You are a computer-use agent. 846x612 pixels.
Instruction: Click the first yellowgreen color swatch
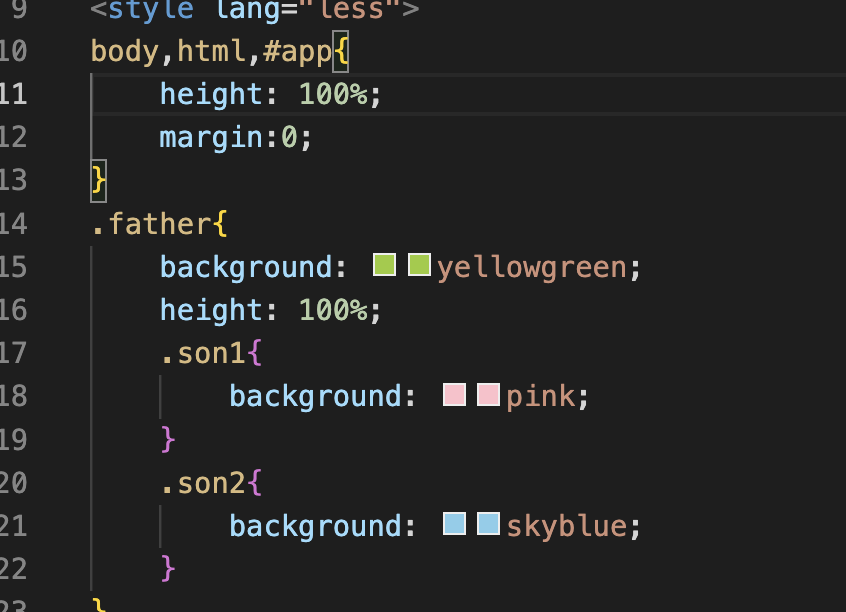(384, 264)
